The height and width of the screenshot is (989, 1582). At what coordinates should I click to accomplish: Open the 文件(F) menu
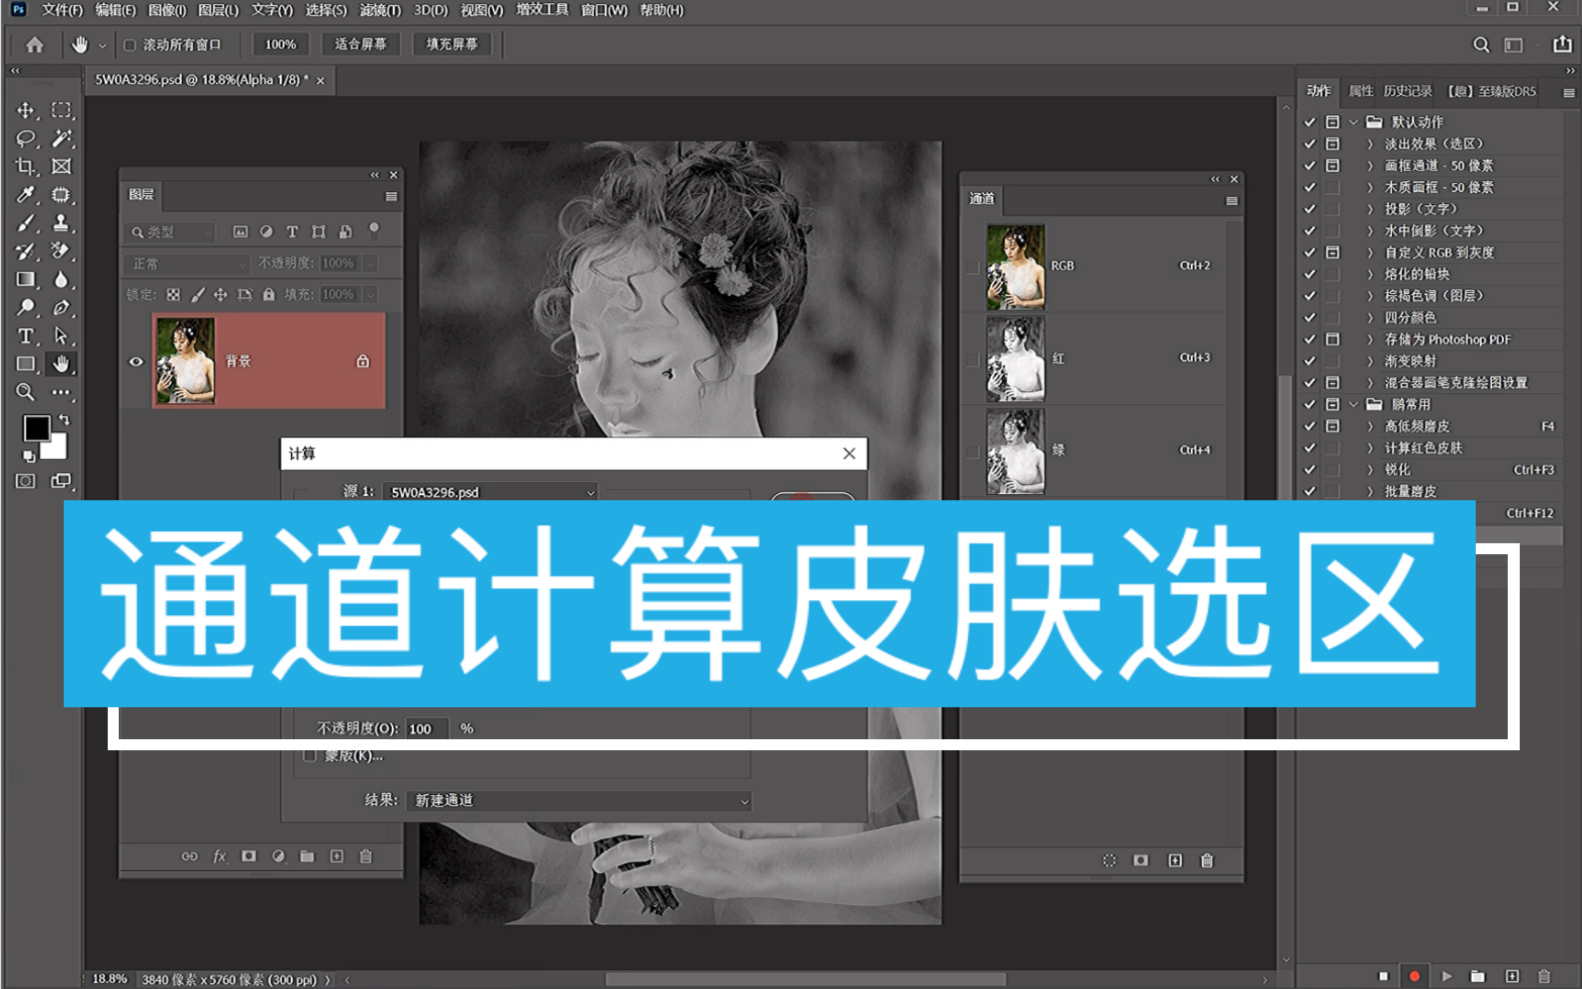[x=62, y=10]
